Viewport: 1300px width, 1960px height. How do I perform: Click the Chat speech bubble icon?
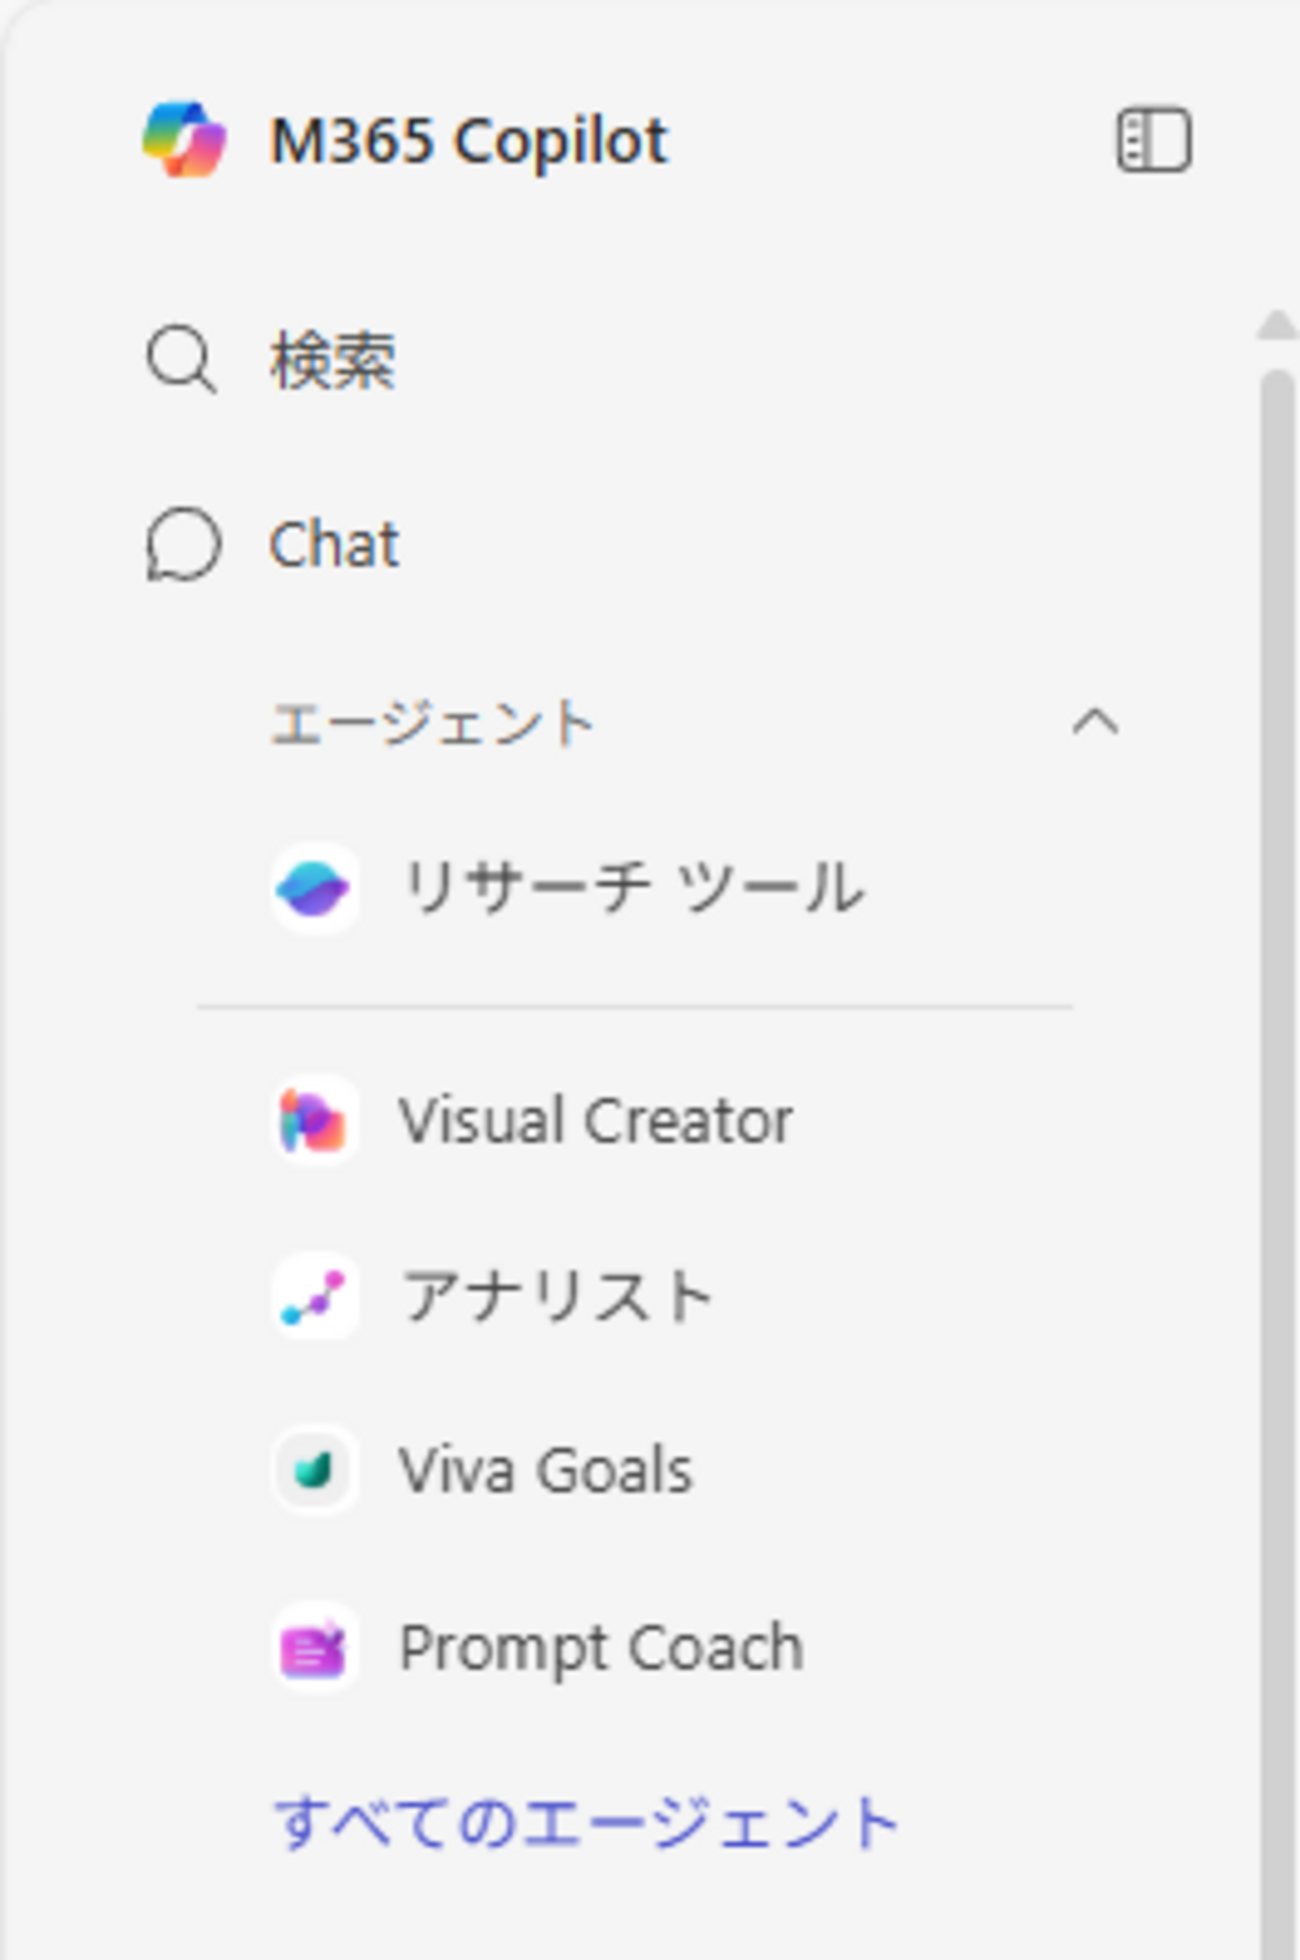[x=183, y=545]
